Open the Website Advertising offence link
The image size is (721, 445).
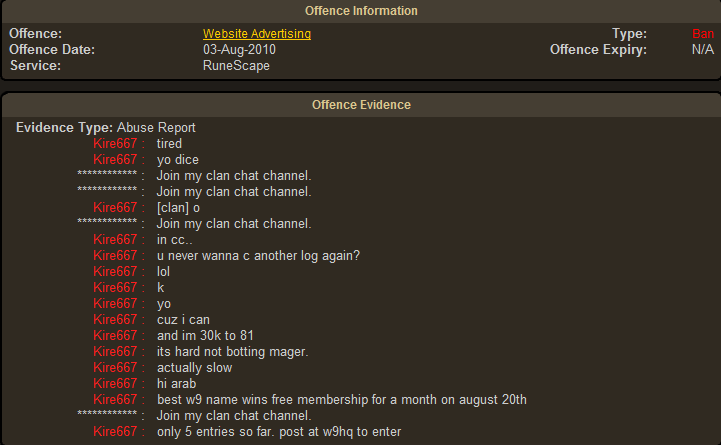point(256,34)
